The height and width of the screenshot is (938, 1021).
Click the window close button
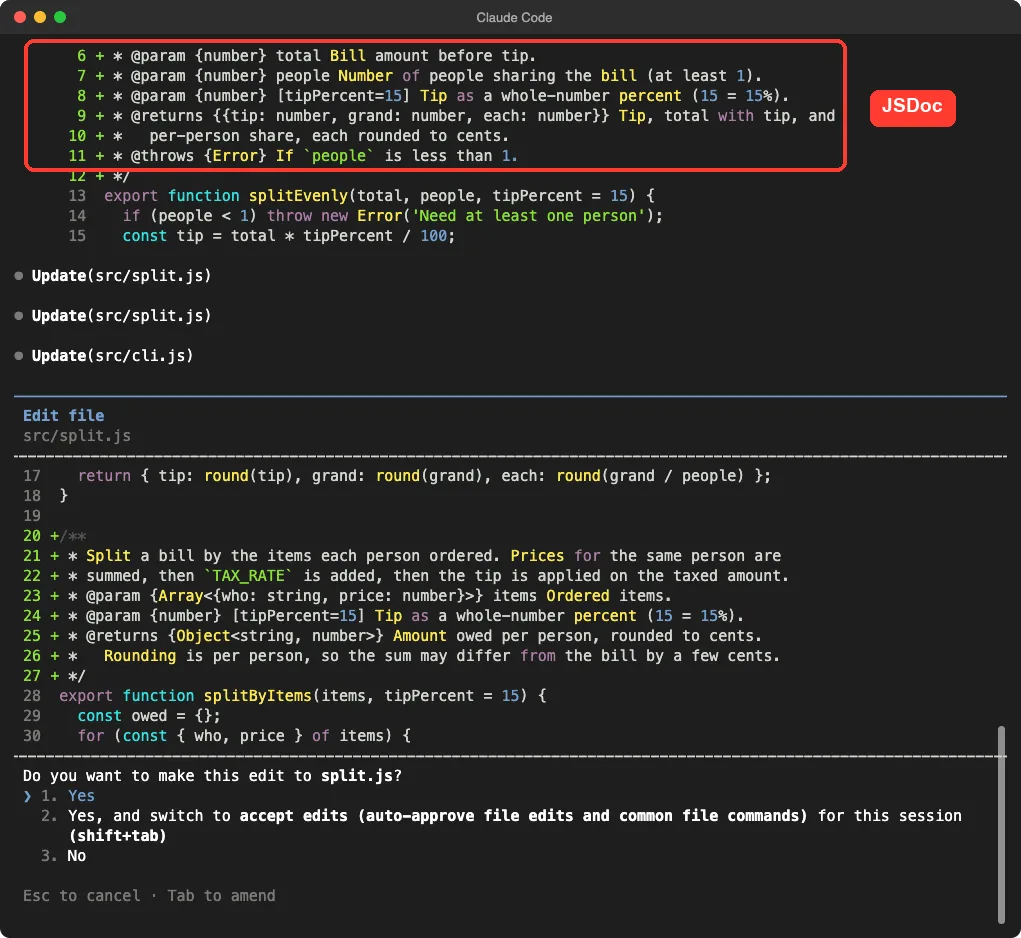coord(20,17)
